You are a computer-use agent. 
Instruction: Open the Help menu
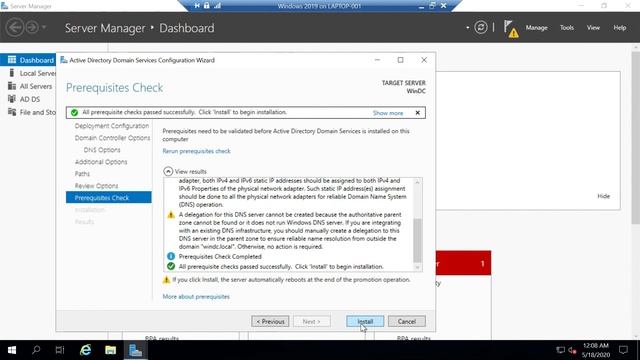pyautogui.click(x=620, y=28)
